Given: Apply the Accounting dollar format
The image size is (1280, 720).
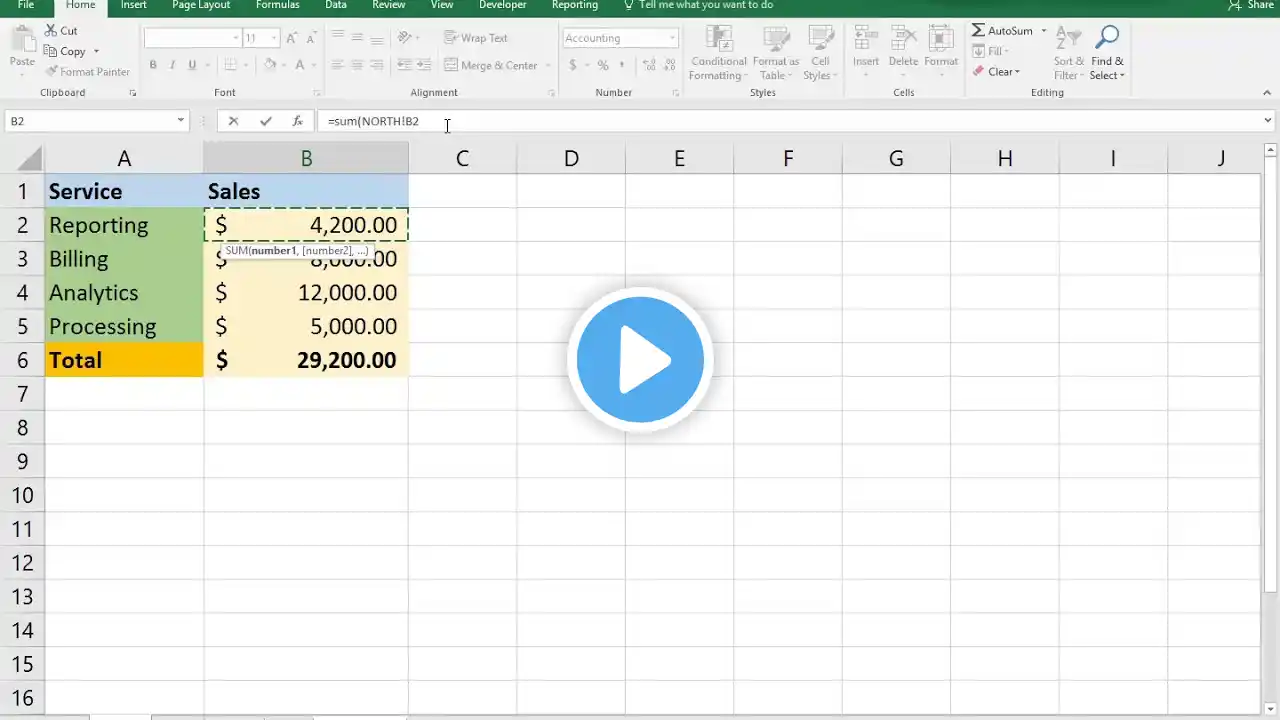Looking at the screenshot, I should [x=573, y=65].
